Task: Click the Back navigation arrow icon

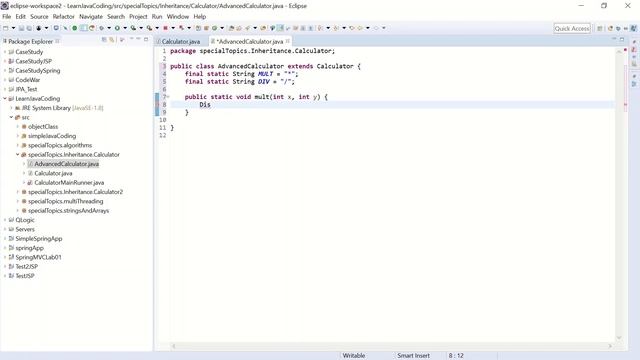Action: tap(360, 28)
